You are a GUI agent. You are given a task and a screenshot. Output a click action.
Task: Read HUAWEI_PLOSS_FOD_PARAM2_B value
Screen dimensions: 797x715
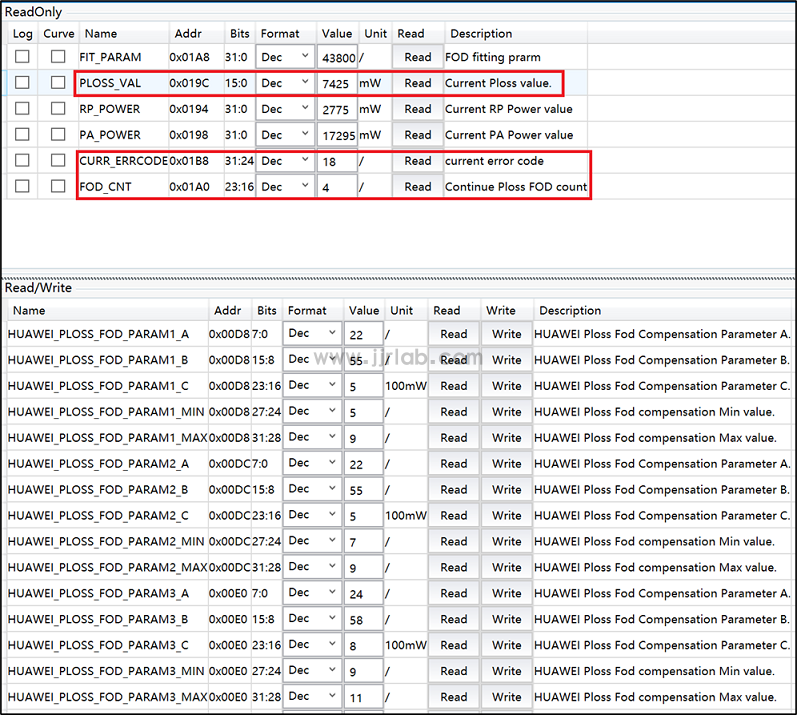[x=453, y=489]
